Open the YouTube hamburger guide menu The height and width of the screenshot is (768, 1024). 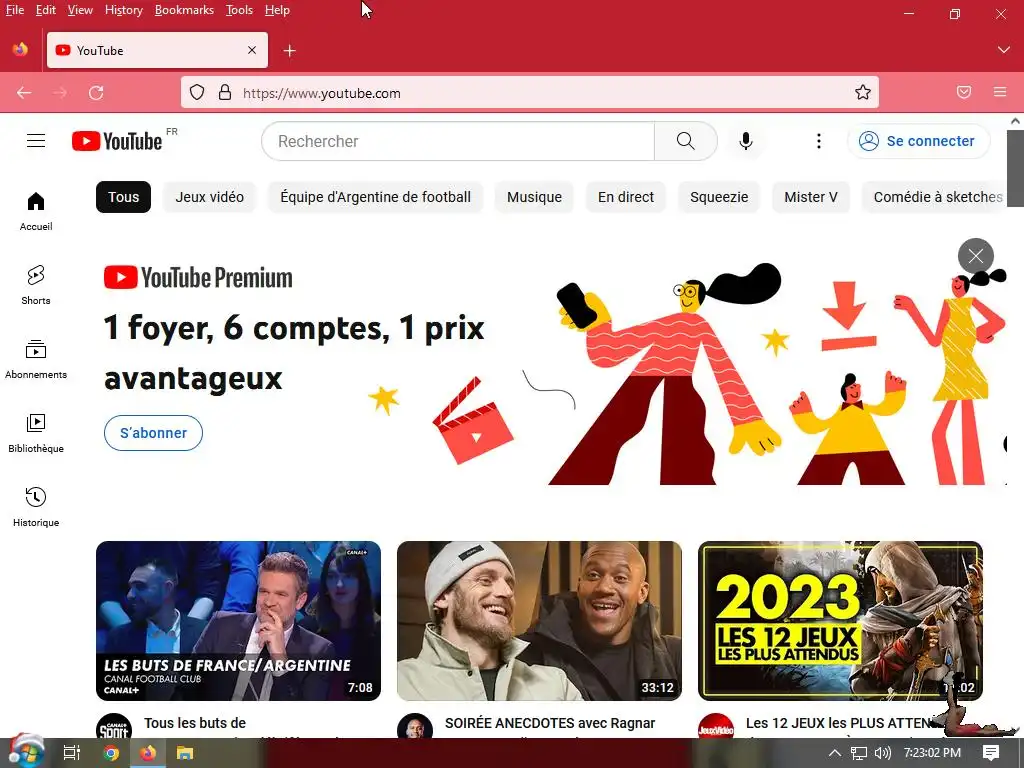pyautogui.click(x=36, y=141)
